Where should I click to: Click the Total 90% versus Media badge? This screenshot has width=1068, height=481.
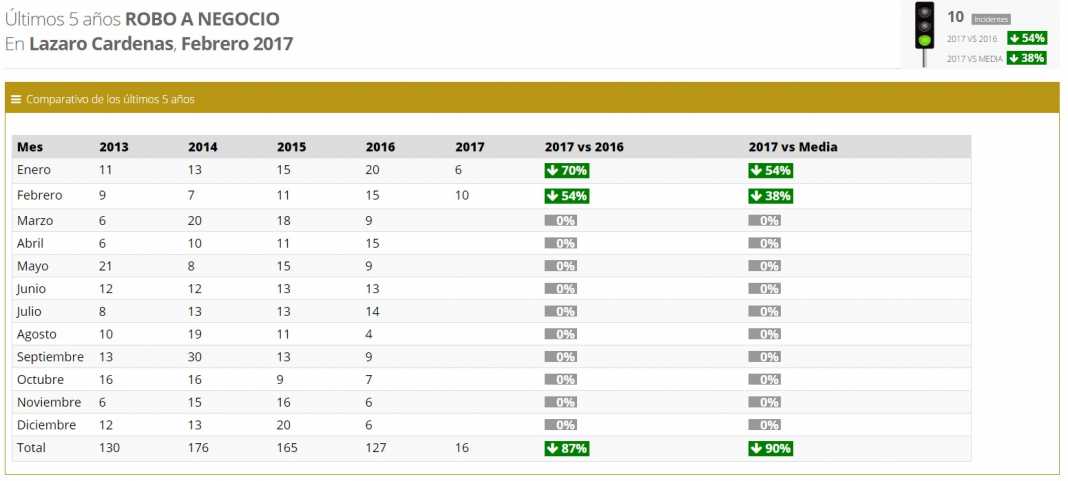pos(770,448)
